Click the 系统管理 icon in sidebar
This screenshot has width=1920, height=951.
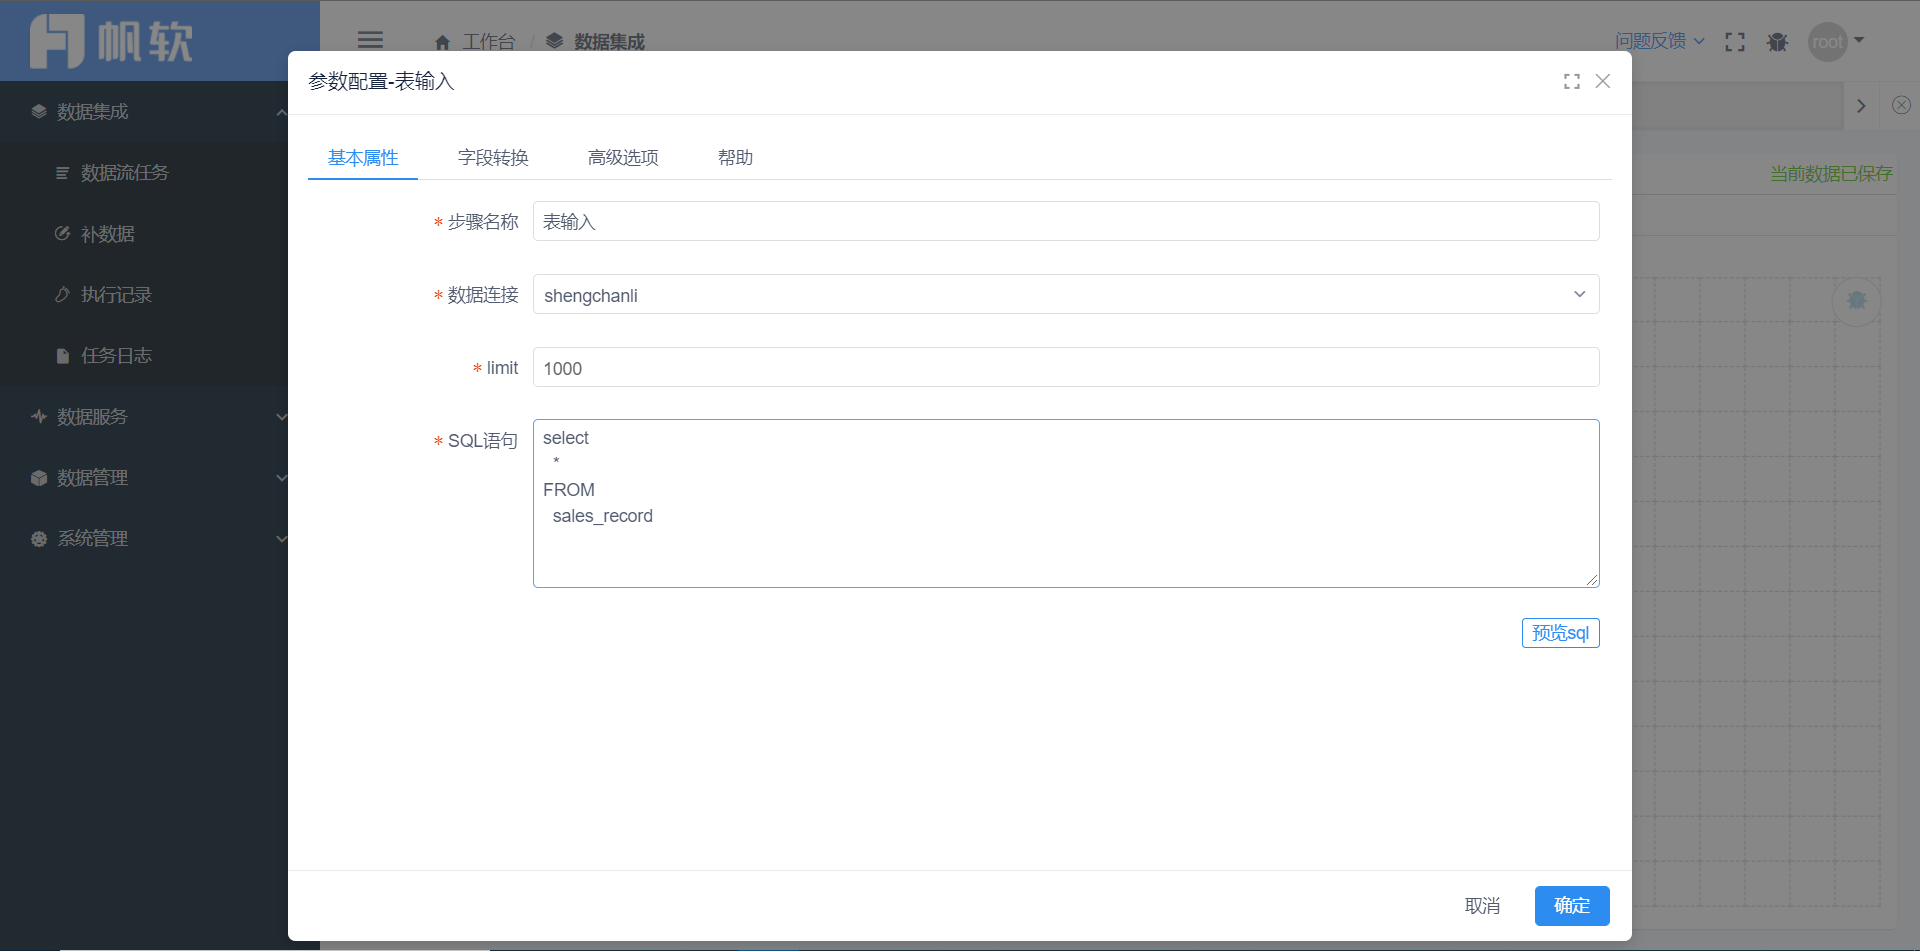[x=39, y=539]
